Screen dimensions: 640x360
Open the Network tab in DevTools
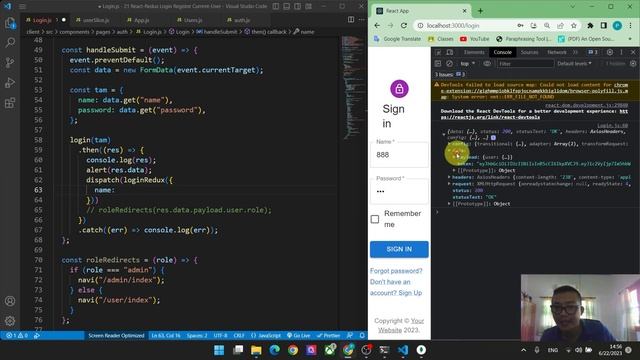[x=557, y=52]
